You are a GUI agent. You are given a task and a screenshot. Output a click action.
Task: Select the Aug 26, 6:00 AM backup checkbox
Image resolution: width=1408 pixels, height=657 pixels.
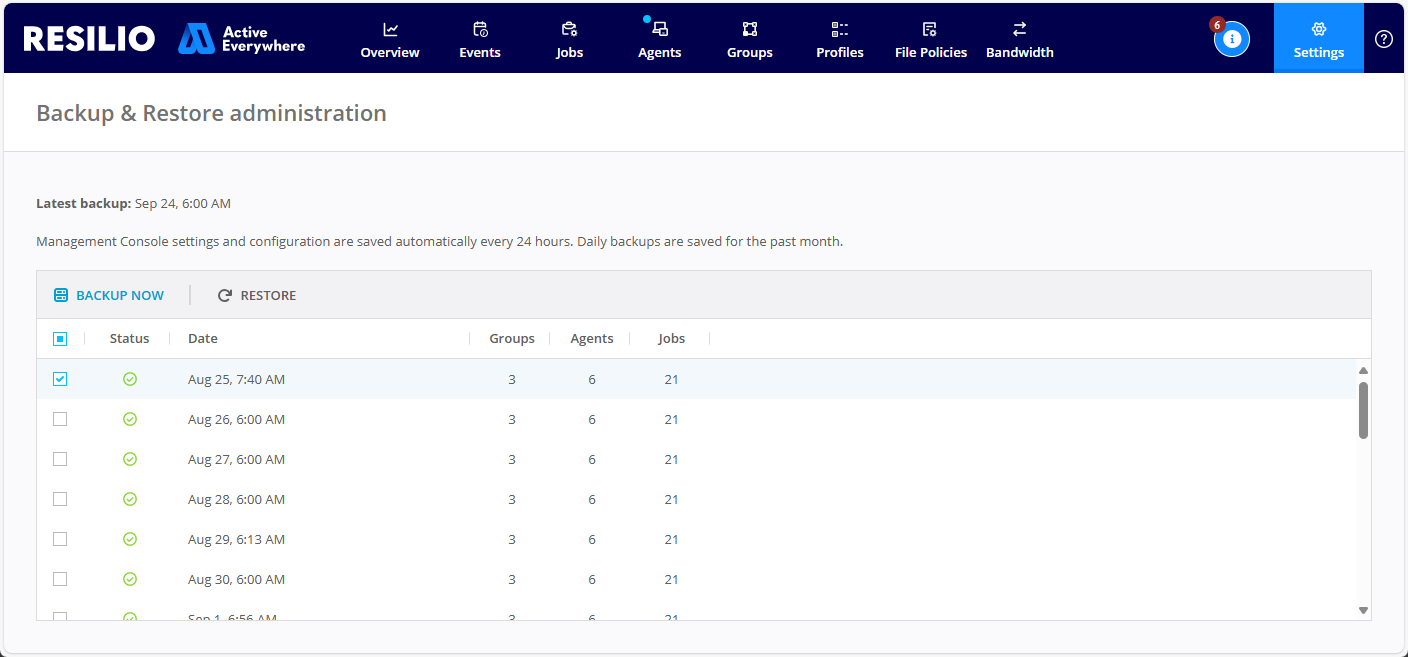(60, 419)
